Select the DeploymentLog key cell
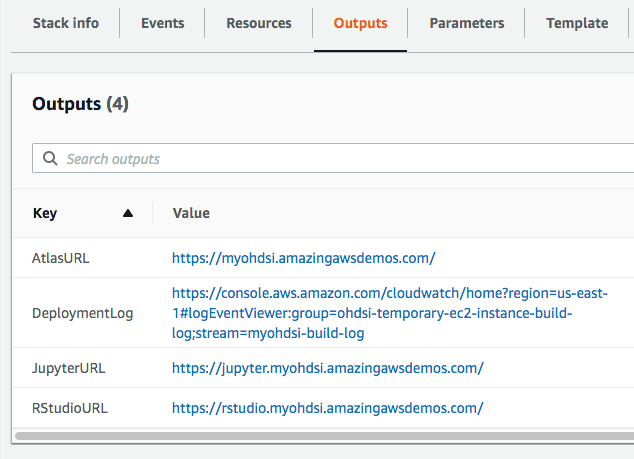The height and width of the screenshot is (459, 634). tap(82, 313)
